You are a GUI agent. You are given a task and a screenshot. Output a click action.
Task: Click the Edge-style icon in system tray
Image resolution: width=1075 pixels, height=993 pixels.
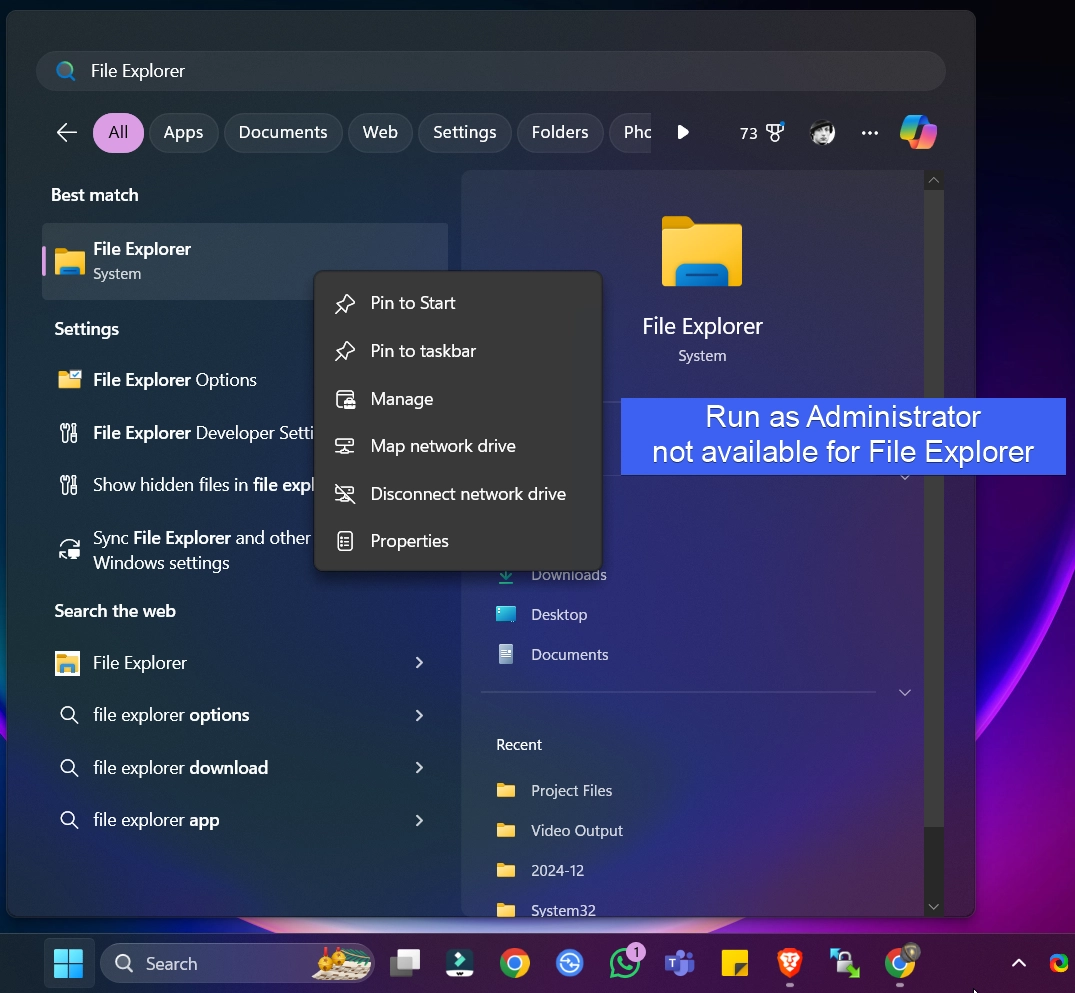pos(1059,964)
